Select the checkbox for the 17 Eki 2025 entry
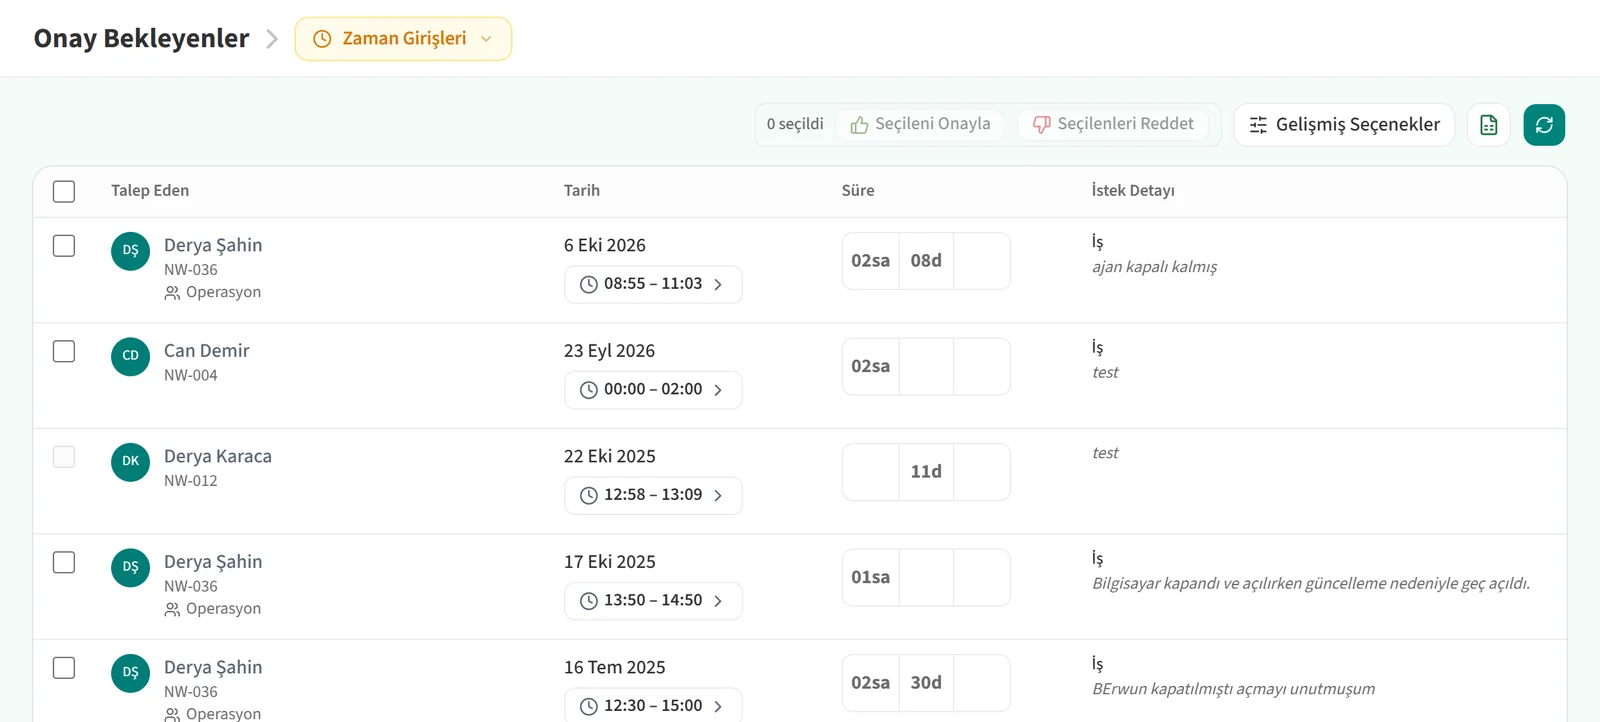 point(64,562)
